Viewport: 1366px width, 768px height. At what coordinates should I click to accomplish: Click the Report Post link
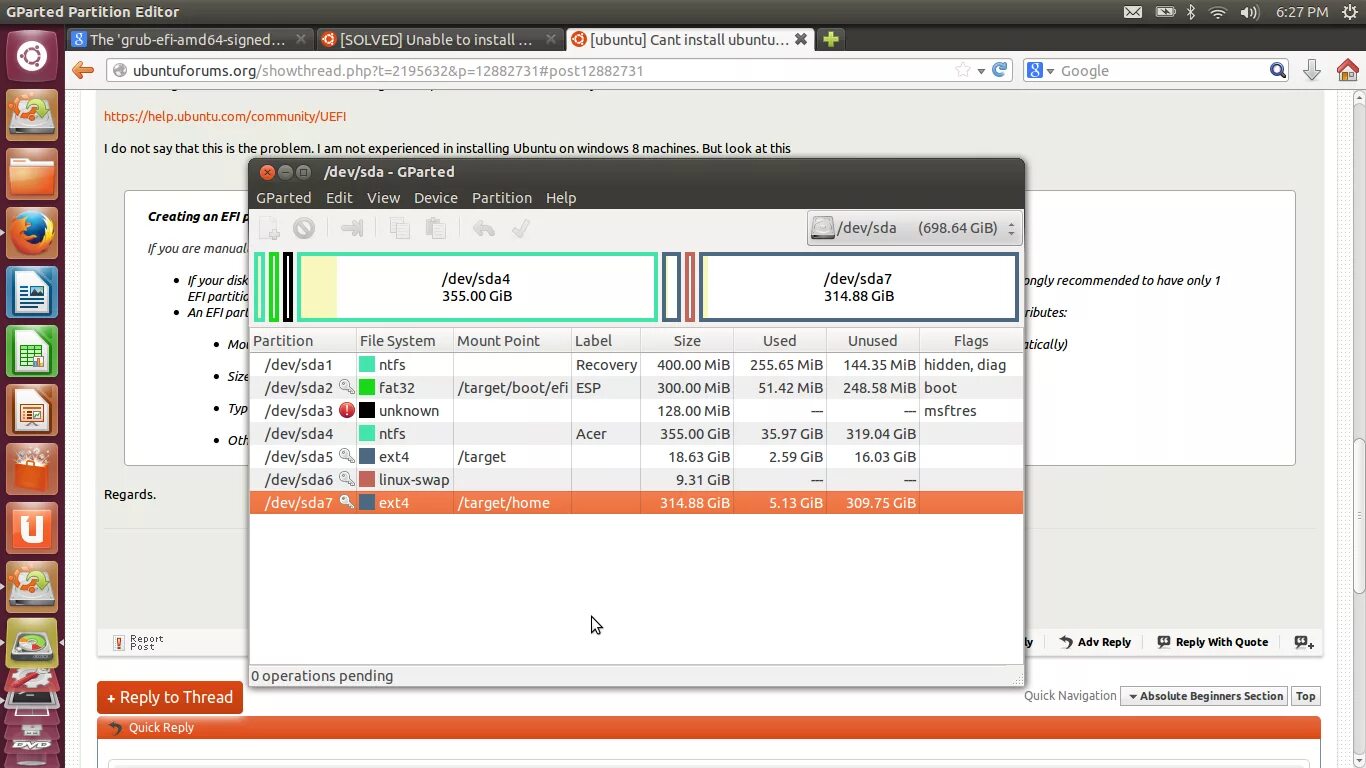(x=138, y=642)
